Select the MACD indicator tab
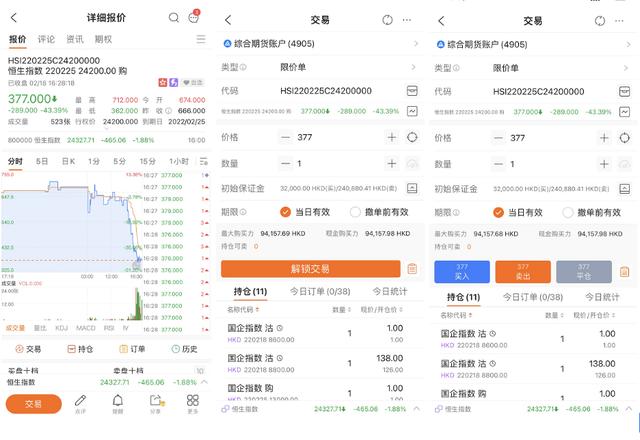The width and height of the screenshot is (640, 440). pos(86,328)
